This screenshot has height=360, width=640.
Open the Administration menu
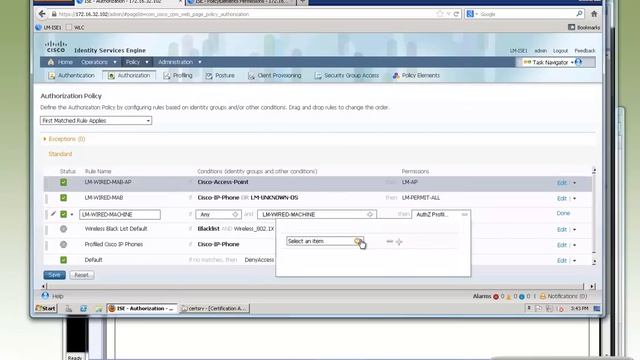click(180, 62)
